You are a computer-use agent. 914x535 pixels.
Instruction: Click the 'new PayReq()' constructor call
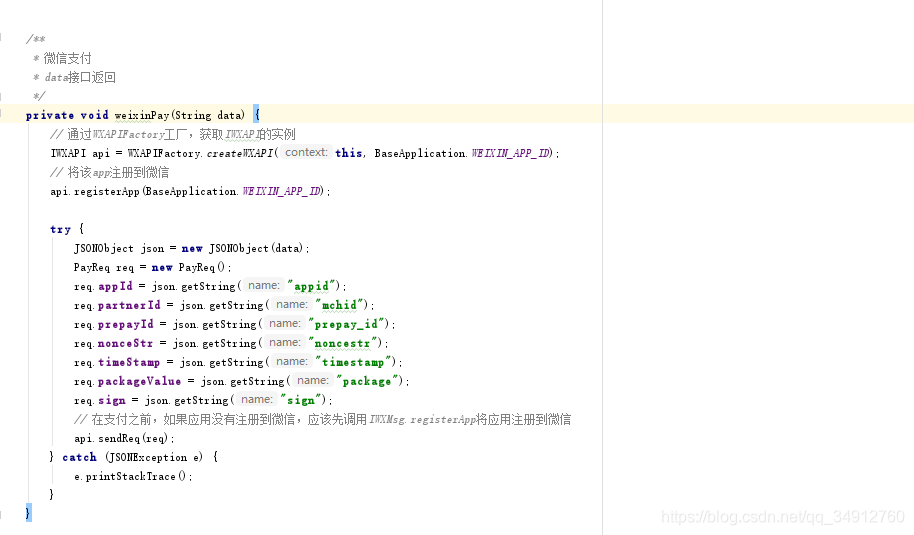click(x=188, y=268)
